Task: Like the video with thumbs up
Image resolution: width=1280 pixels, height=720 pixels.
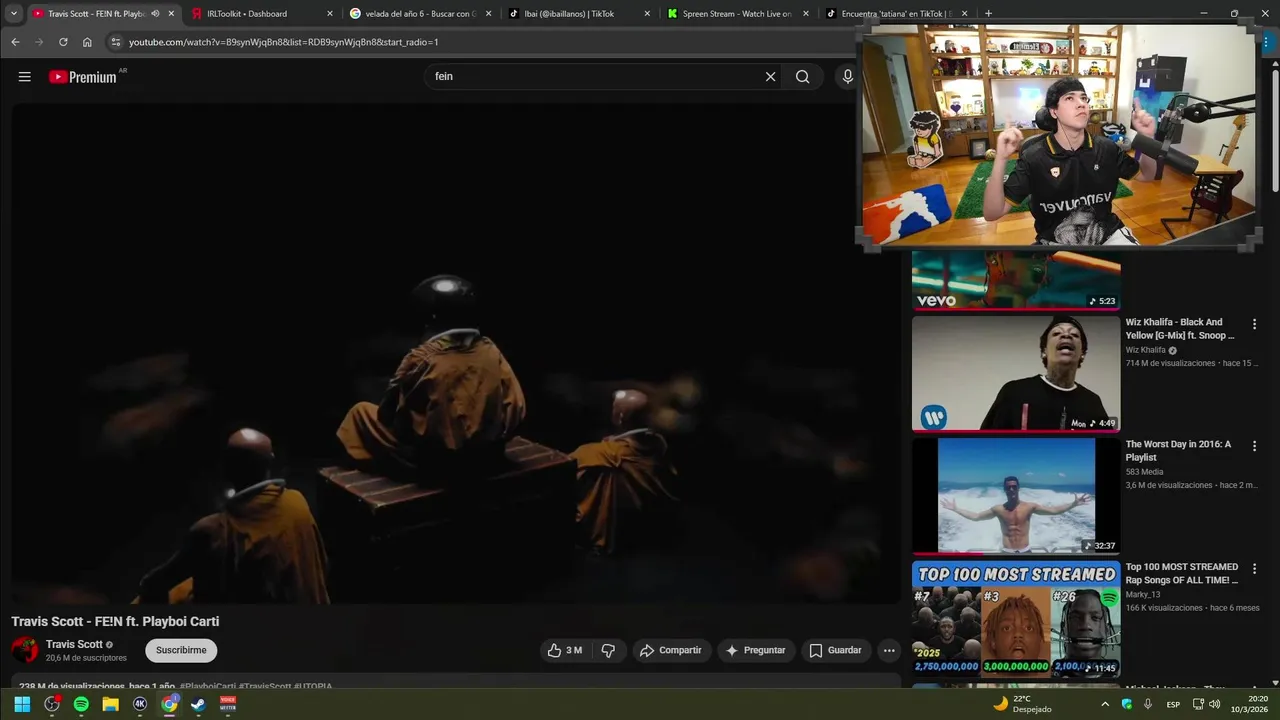Action: coord(565,650)
